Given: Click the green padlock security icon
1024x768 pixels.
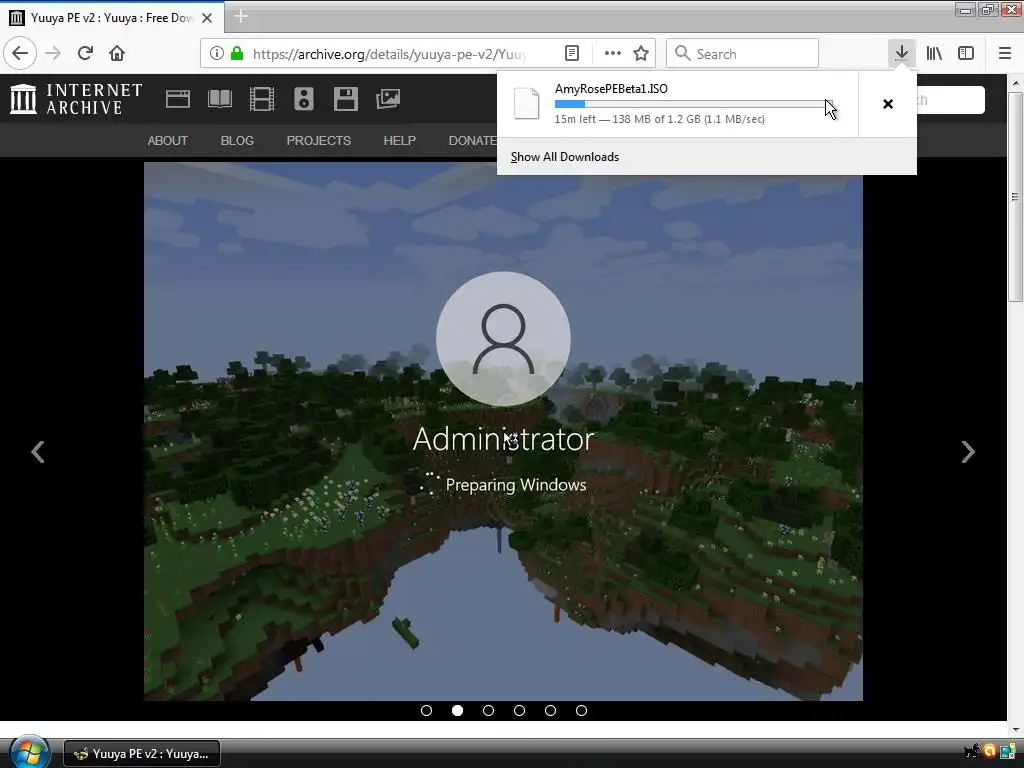Looking at the screenshot, I should [237, 53].
